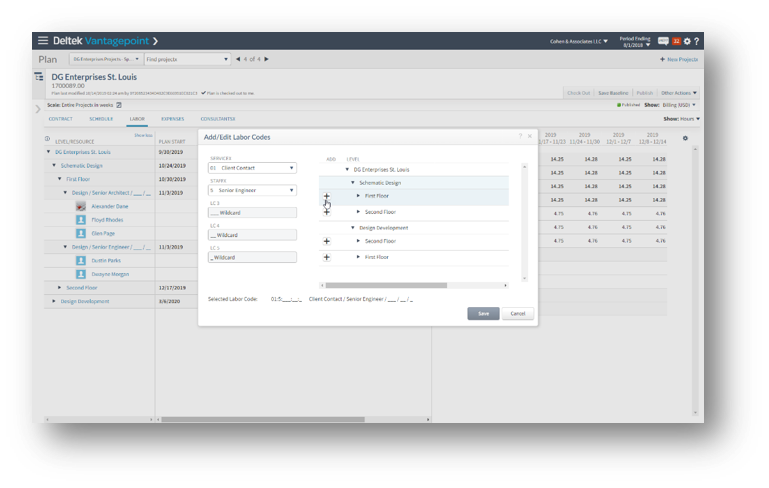The image size is (769, 488).
Task: Open the orange 32 notifications badge
Action: coord(676,41)
